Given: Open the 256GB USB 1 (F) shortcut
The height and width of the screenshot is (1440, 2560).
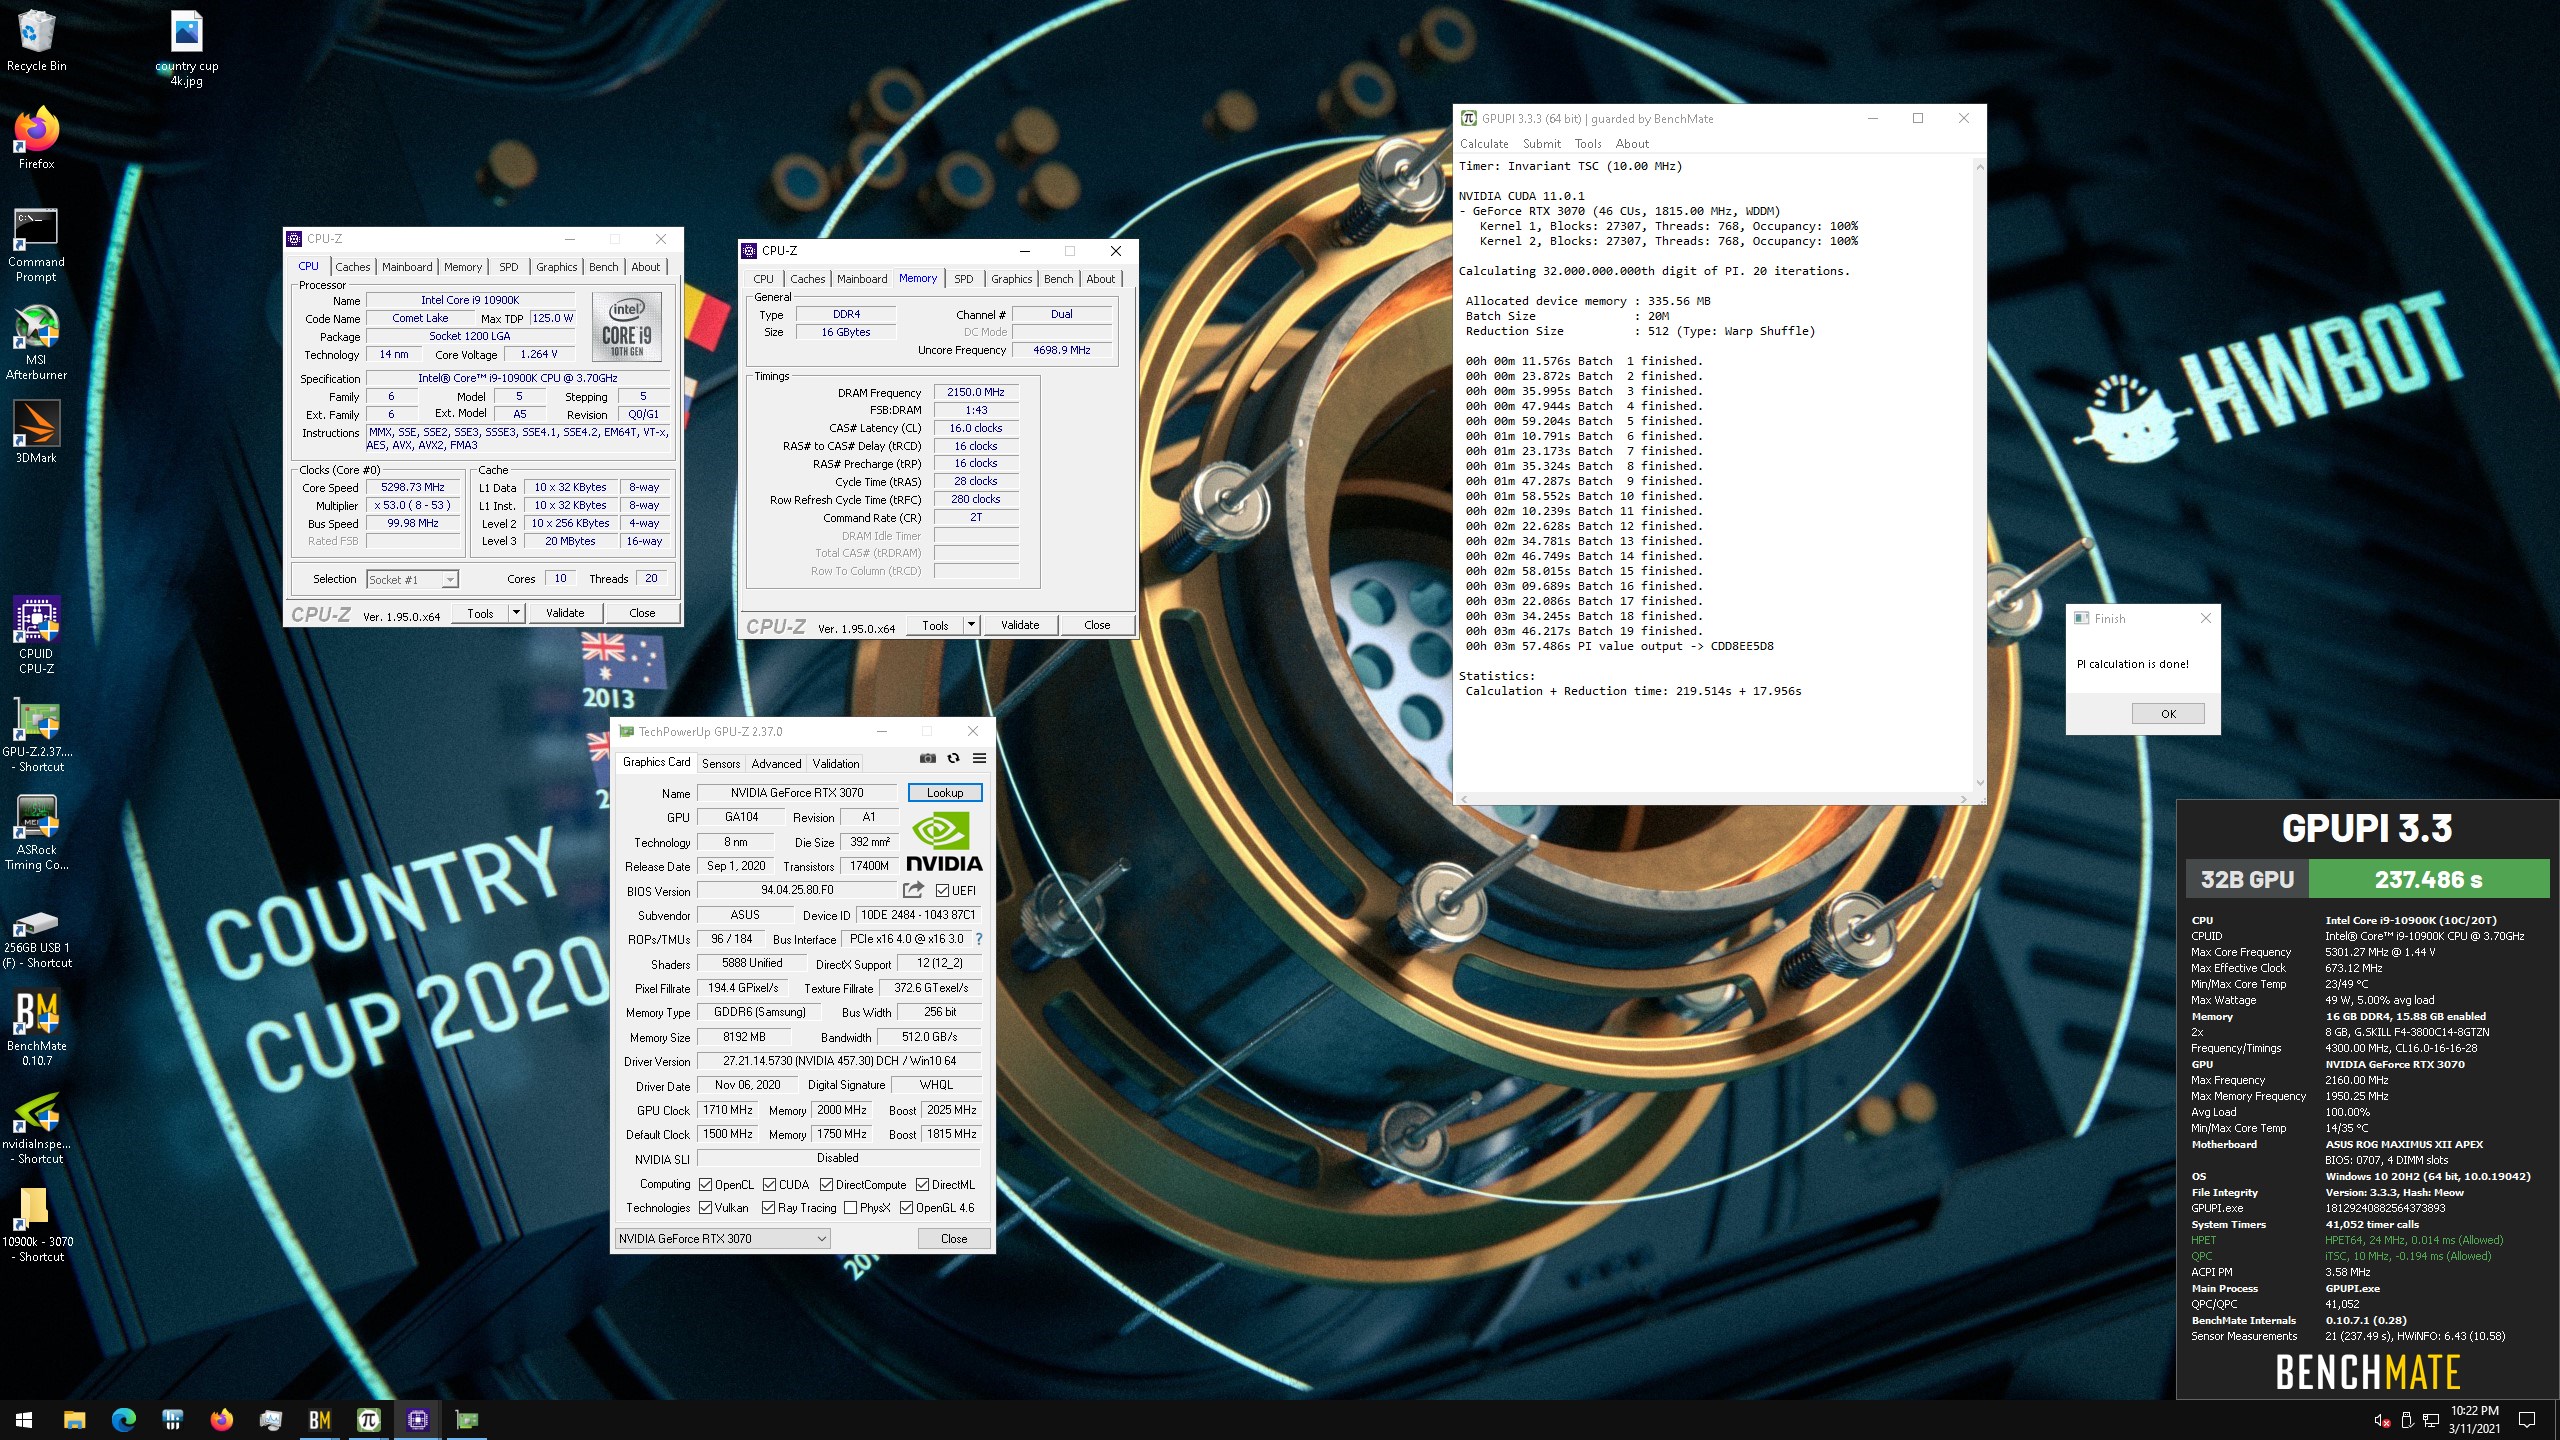Looking at the screenshot, I should tap(37, 938).
